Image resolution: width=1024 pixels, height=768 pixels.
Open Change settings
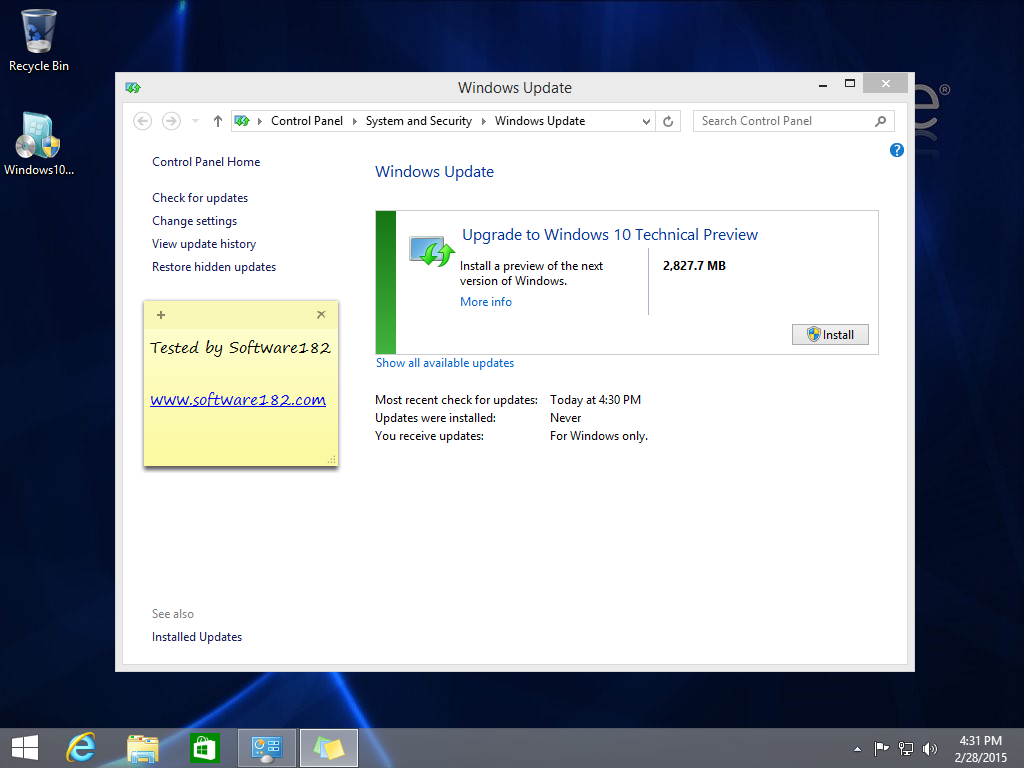194,221
